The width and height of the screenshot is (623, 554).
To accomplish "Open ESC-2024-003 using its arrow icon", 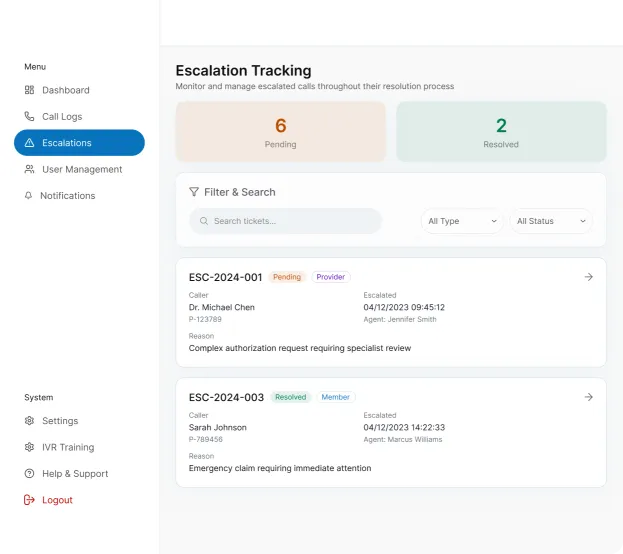I will tap(588, 397).
